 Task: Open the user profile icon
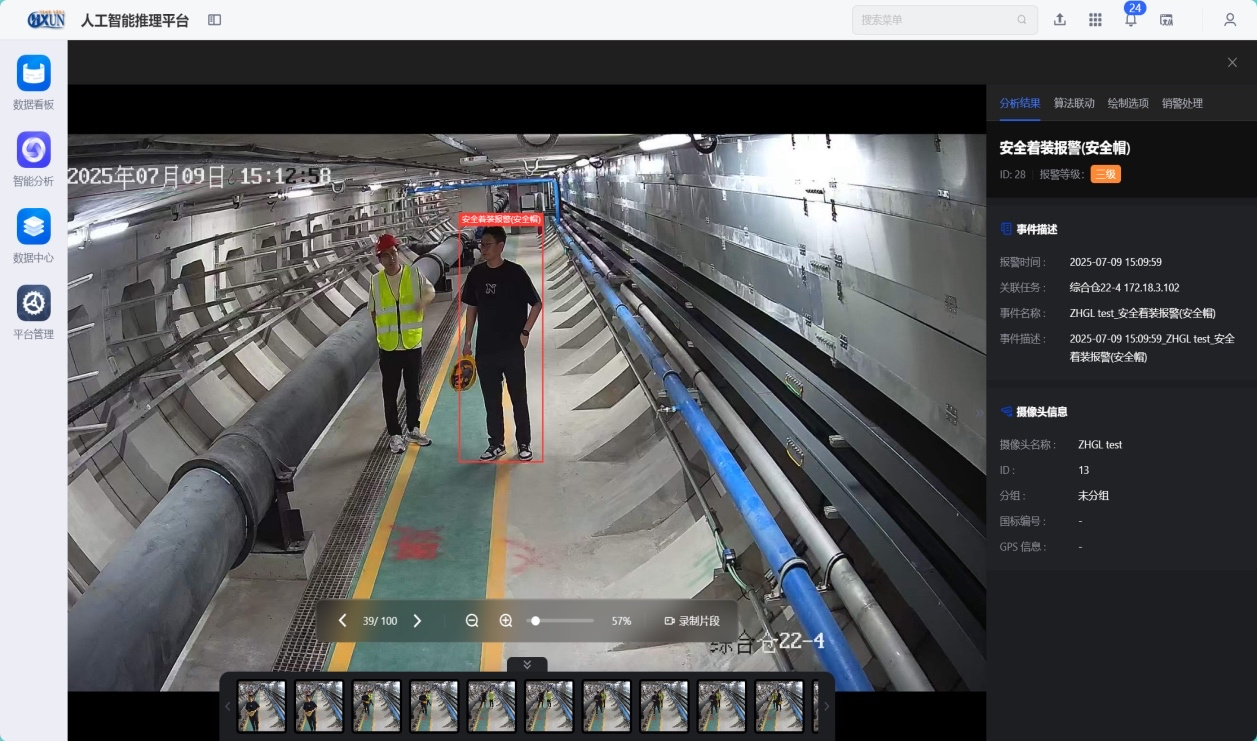click(1230, 20)
